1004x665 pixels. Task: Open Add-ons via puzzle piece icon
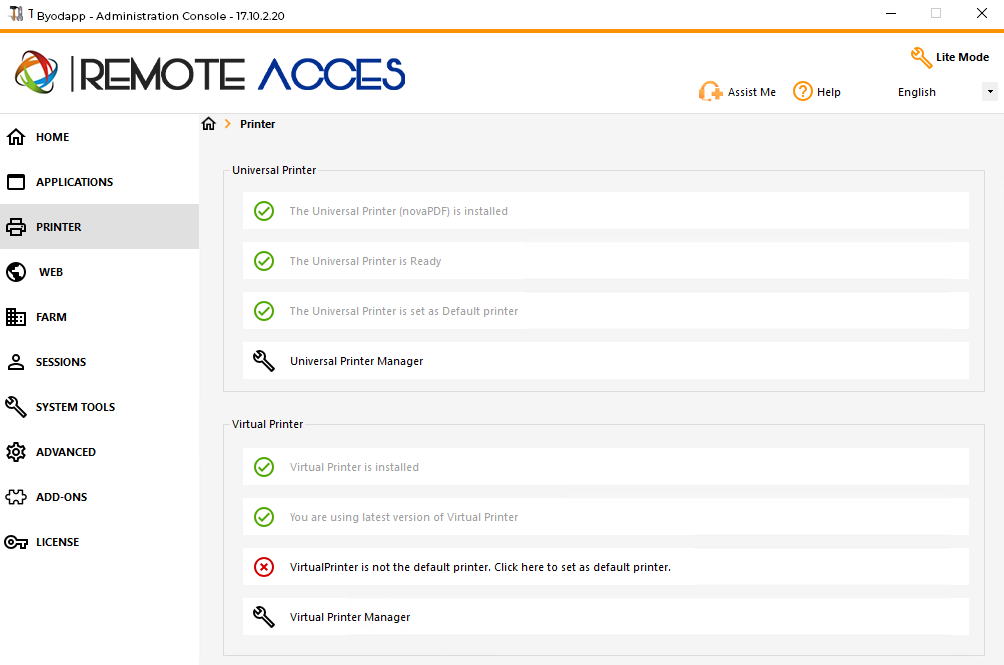[16, 497]
